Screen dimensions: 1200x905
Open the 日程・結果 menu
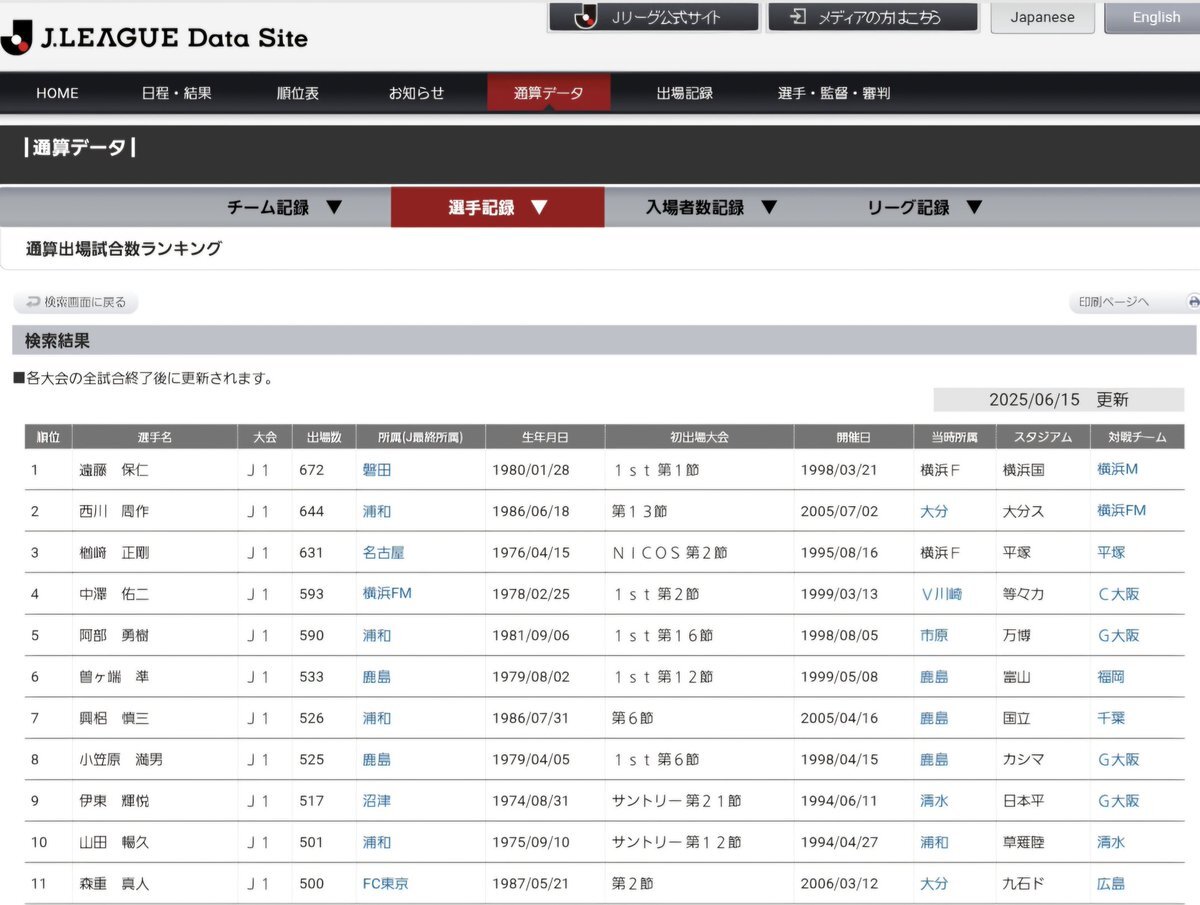click(x=176, y=93)
